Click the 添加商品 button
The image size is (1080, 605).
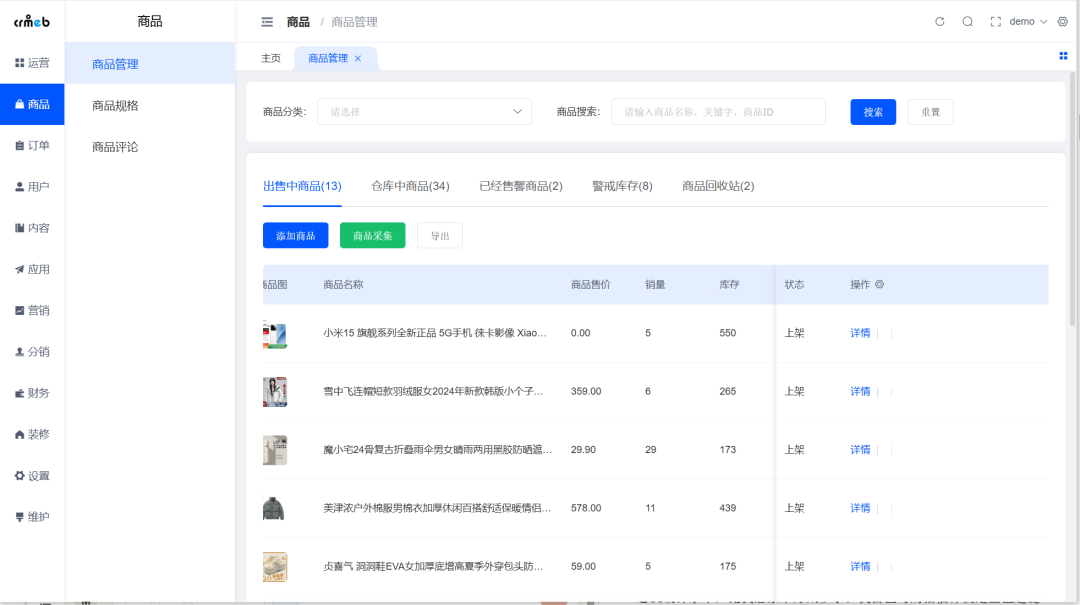coord(295,235)
